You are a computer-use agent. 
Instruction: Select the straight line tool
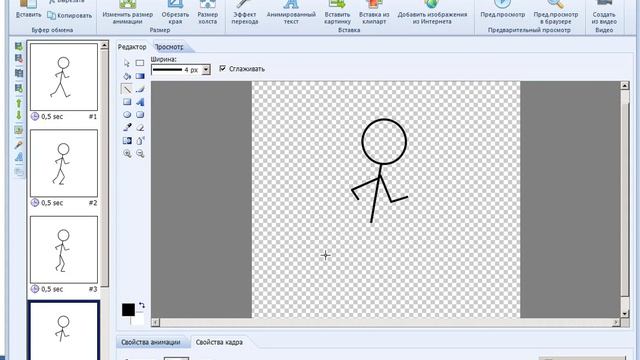(127, 89)
